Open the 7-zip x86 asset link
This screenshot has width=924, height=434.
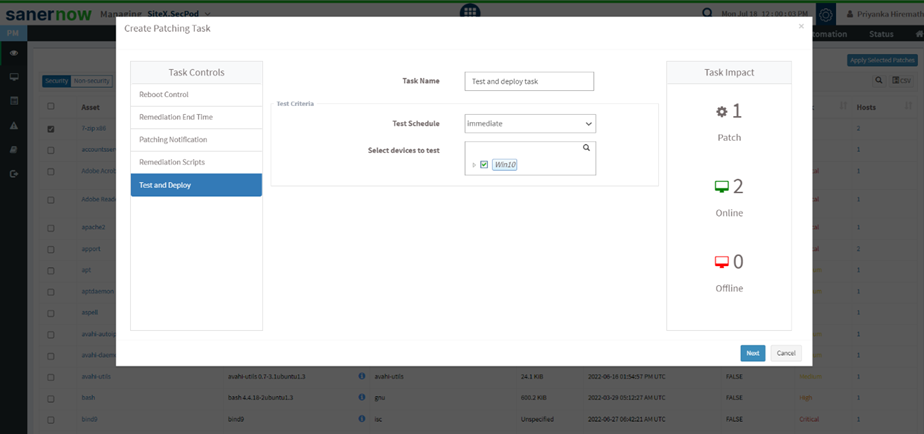point(93,128)
